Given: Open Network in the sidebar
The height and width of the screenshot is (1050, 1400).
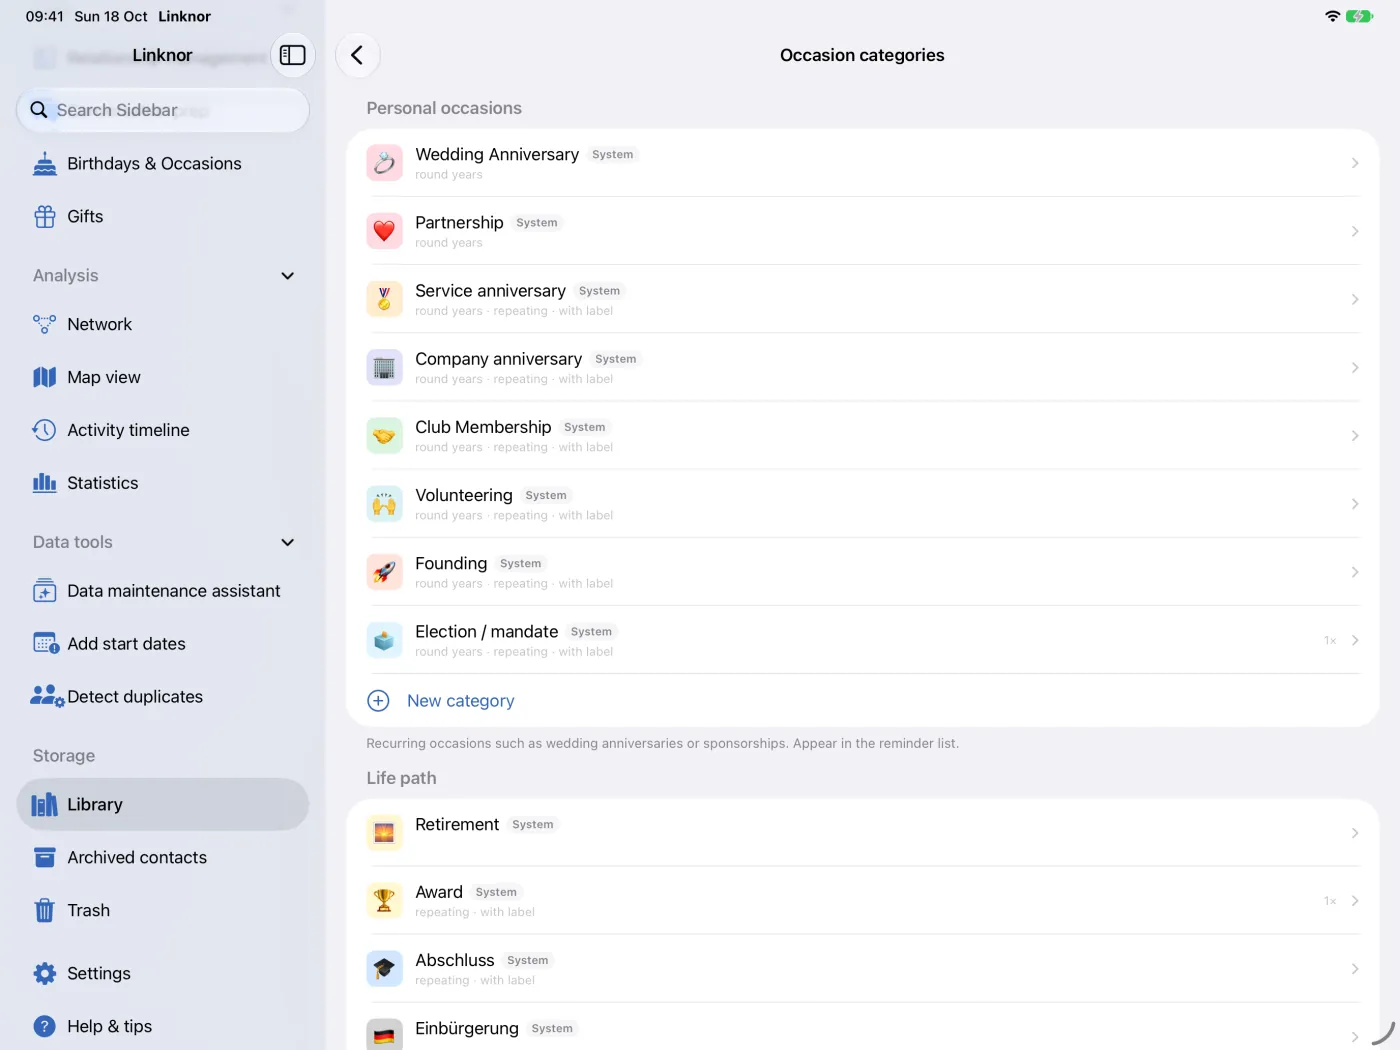Looking at the screenshot, I should coord(162,324).
